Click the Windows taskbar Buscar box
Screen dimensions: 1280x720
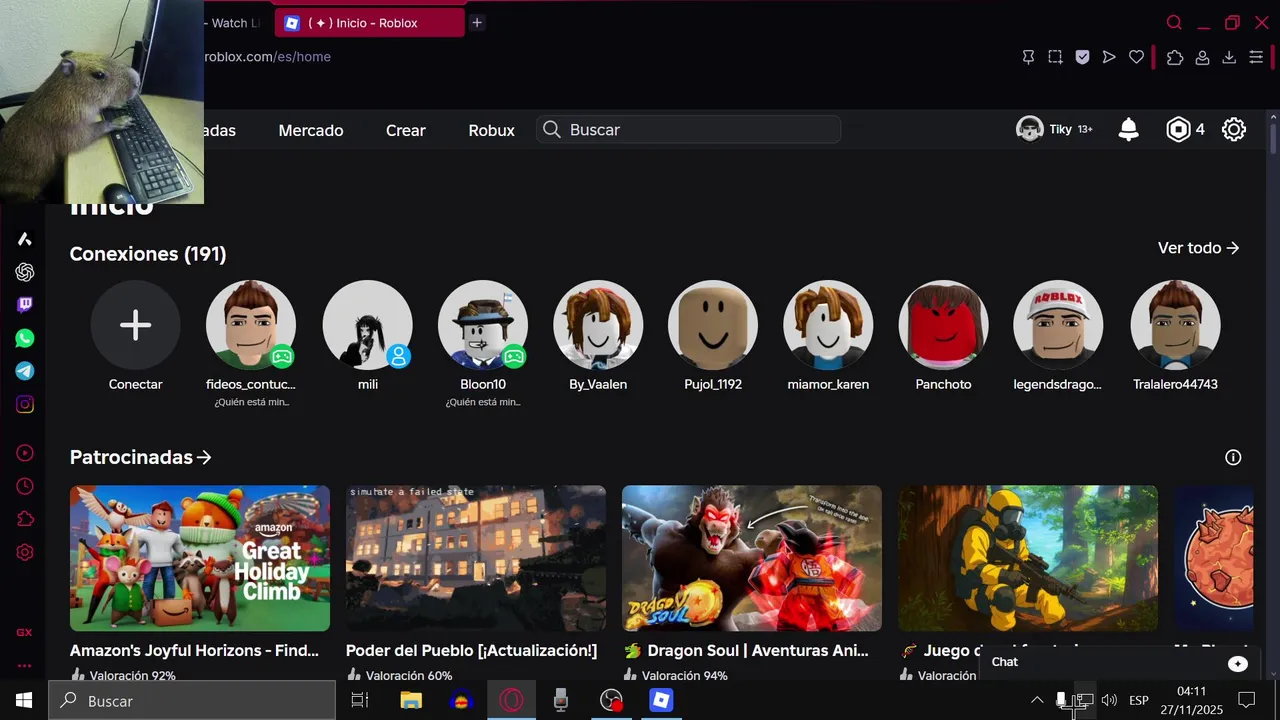pyautogui.click(x=192, y=701)
